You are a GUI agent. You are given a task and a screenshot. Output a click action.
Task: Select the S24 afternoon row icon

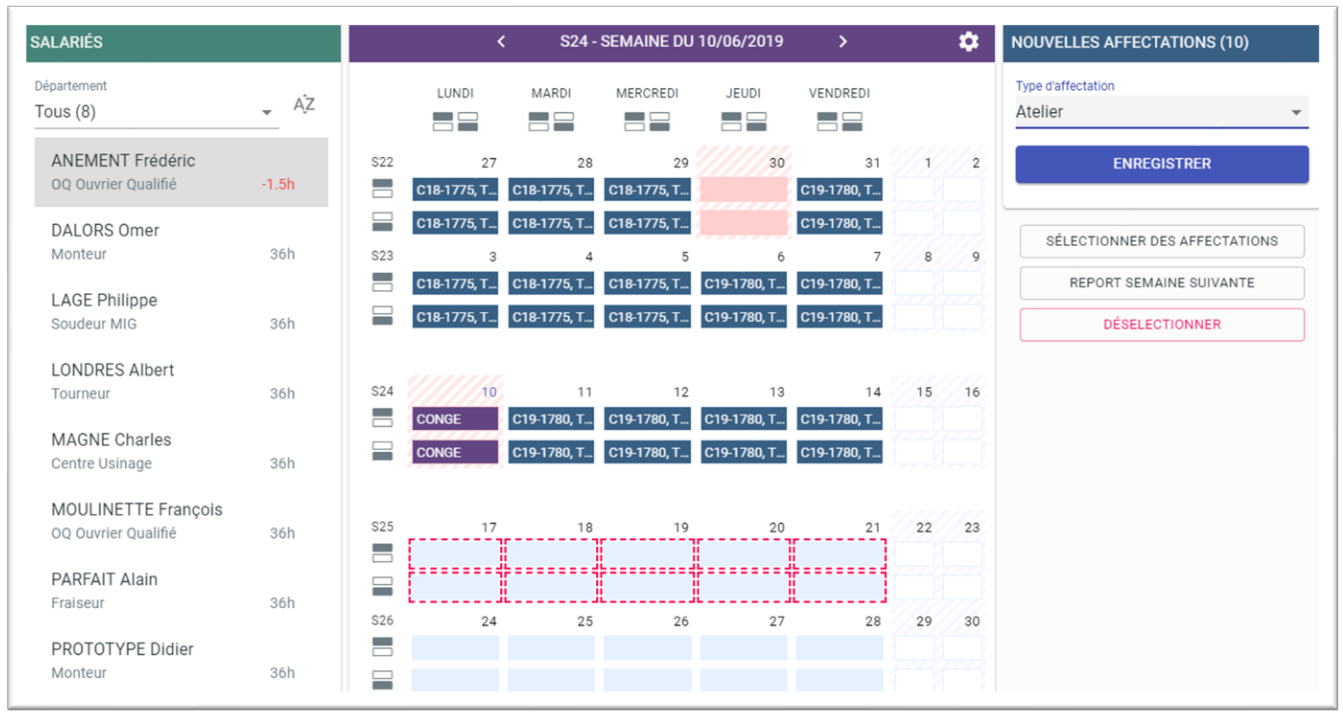382,451
